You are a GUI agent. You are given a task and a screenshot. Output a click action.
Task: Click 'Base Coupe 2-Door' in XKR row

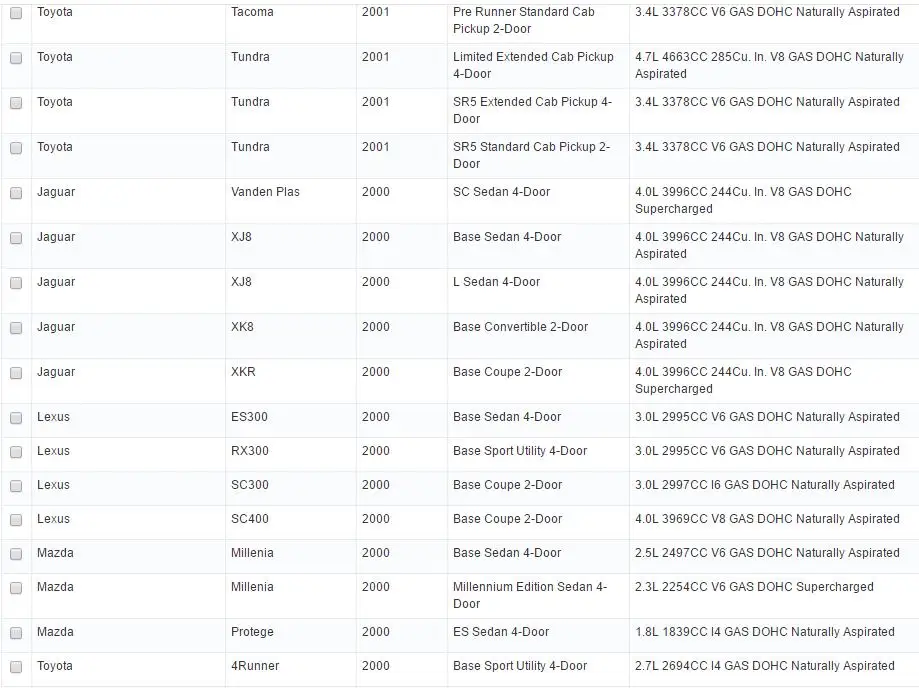507,372
